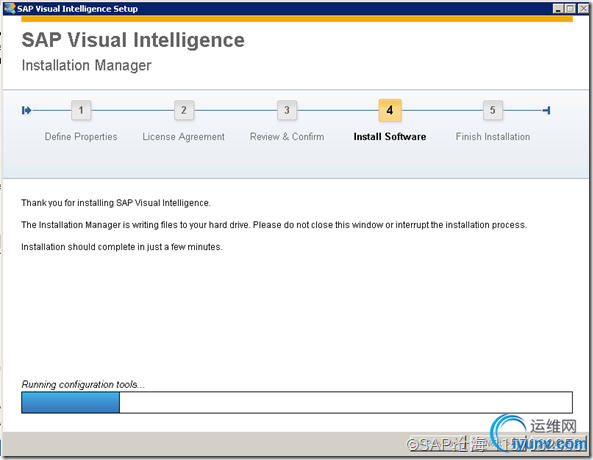593x460 pixels.
Task: Select the Finish Installation step label
Action: (492, 137)
